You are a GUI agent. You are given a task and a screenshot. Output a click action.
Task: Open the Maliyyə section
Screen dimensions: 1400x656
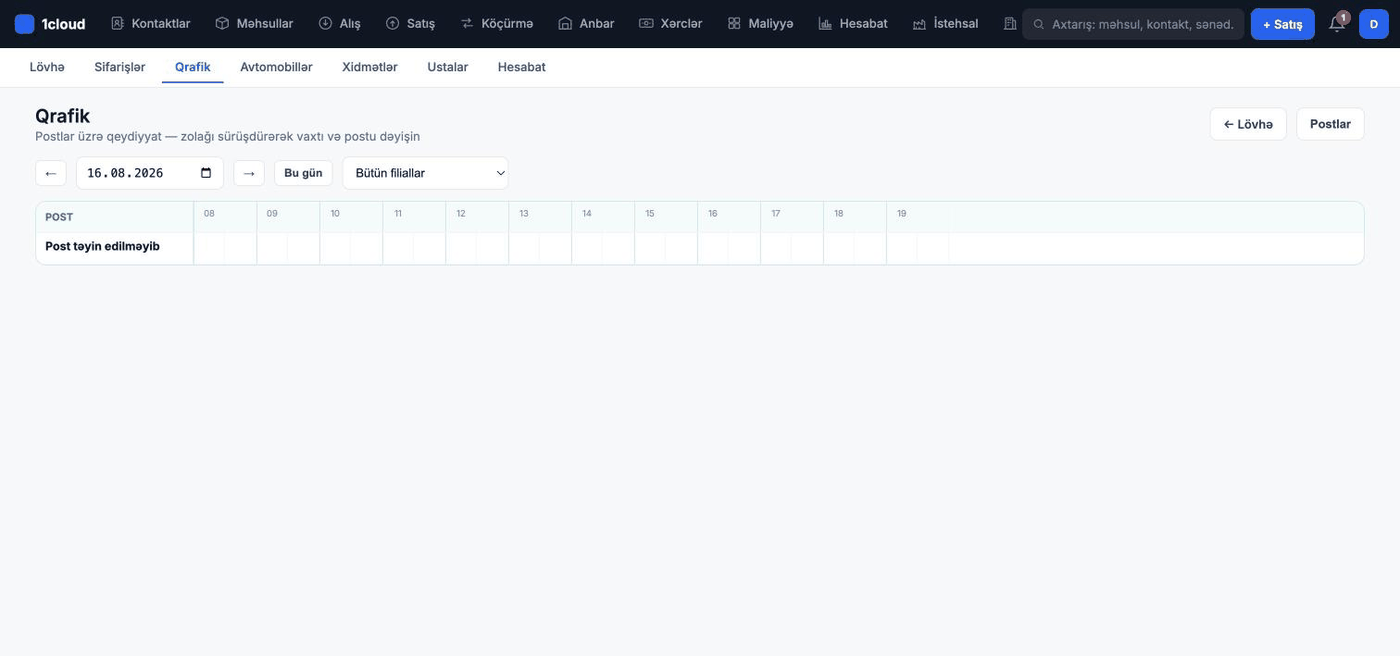[760, 23]
